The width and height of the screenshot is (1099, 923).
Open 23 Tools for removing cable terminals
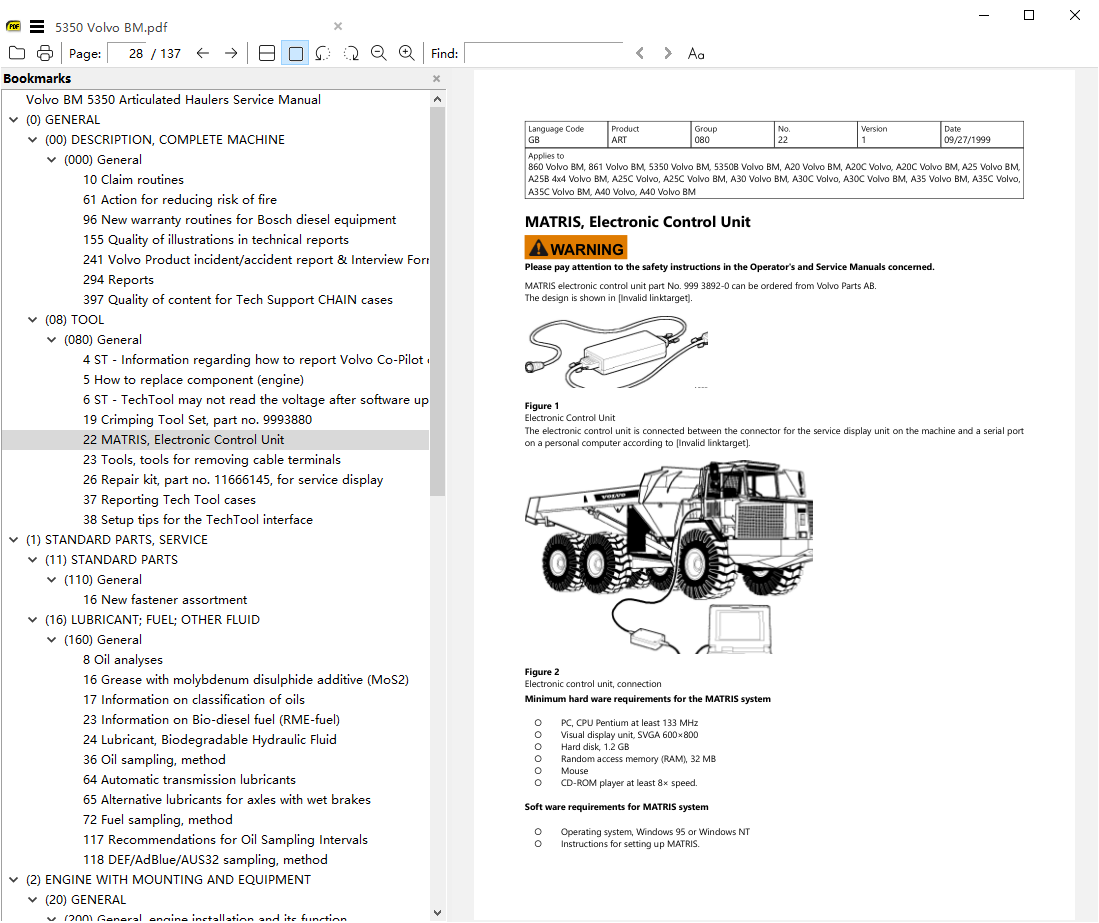pyautogui.click(x=212, y=460)
